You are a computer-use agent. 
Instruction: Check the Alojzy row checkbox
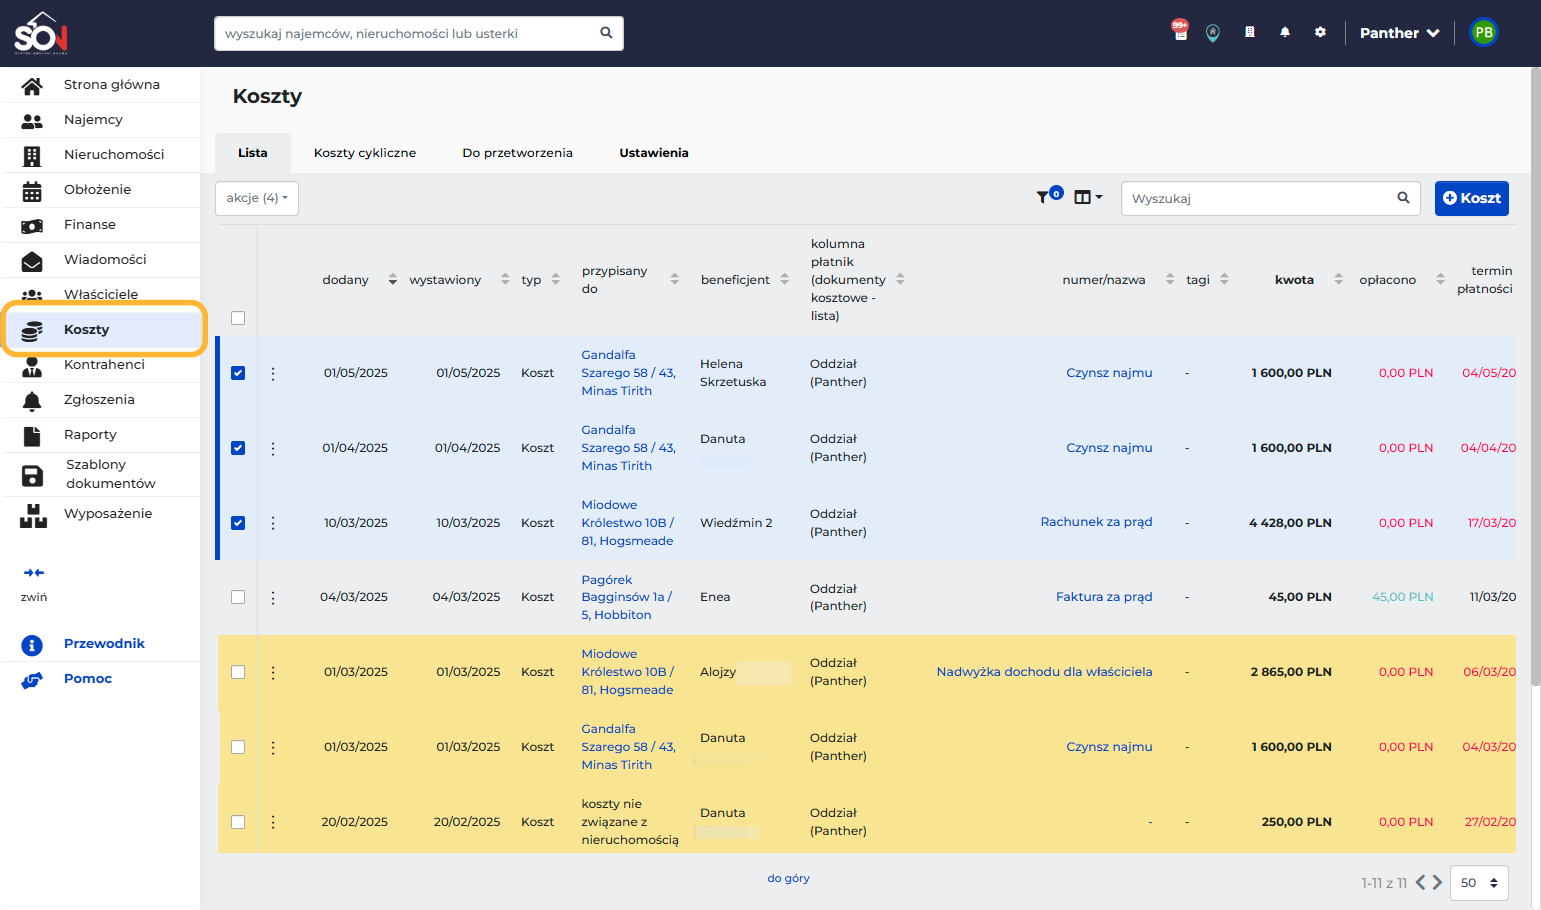click(x=238, y=672)
